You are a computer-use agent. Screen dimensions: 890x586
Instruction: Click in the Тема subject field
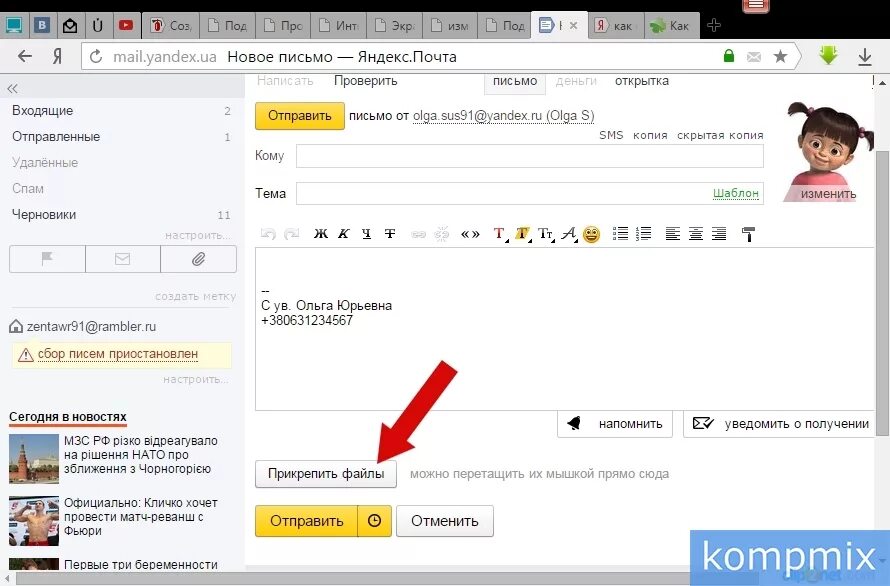(x=530, y=193)
